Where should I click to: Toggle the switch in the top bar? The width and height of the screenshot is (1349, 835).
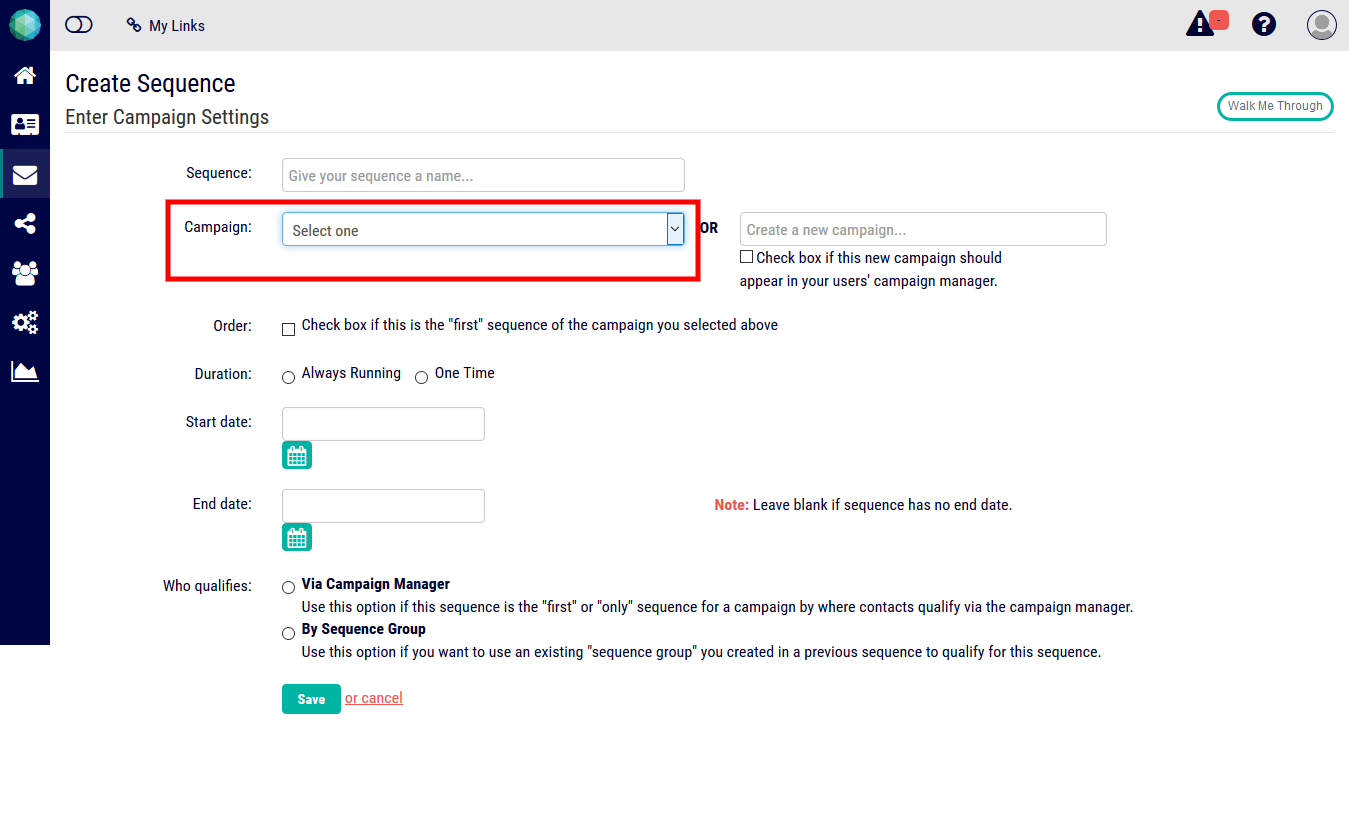click(79, 25)
